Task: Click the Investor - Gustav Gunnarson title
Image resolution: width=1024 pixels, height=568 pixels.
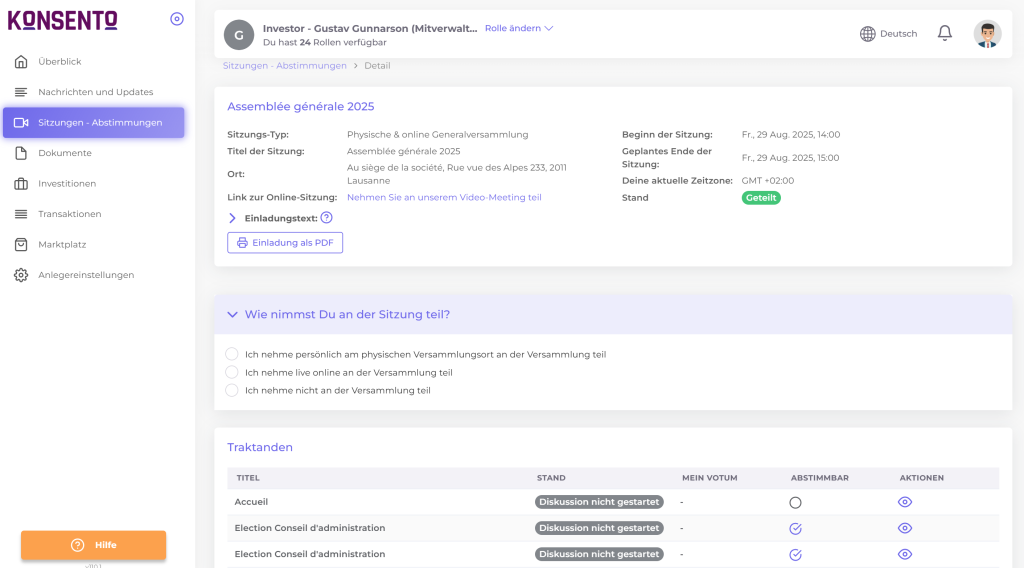Action: tap(370, 28)
